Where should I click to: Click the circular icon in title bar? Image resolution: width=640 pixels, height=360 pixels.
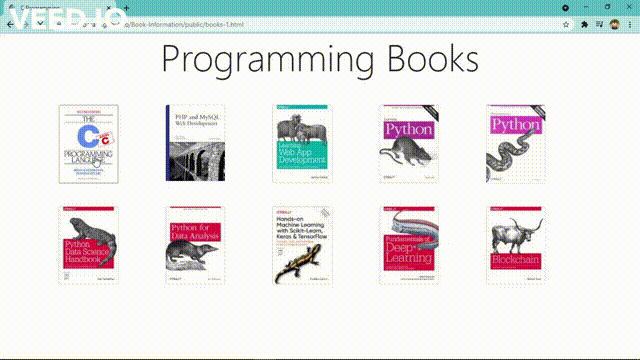tap(565, 8)
